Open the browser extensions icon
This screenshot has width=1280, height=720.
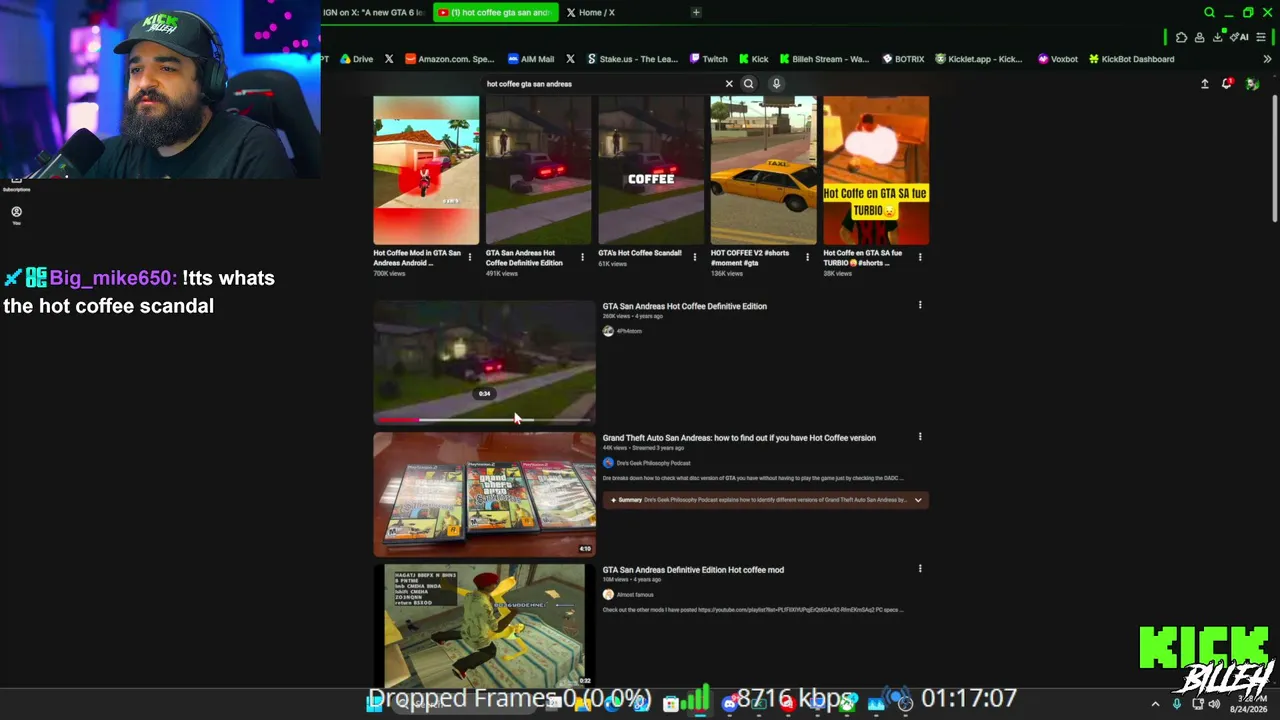[x=1181, y=37]
